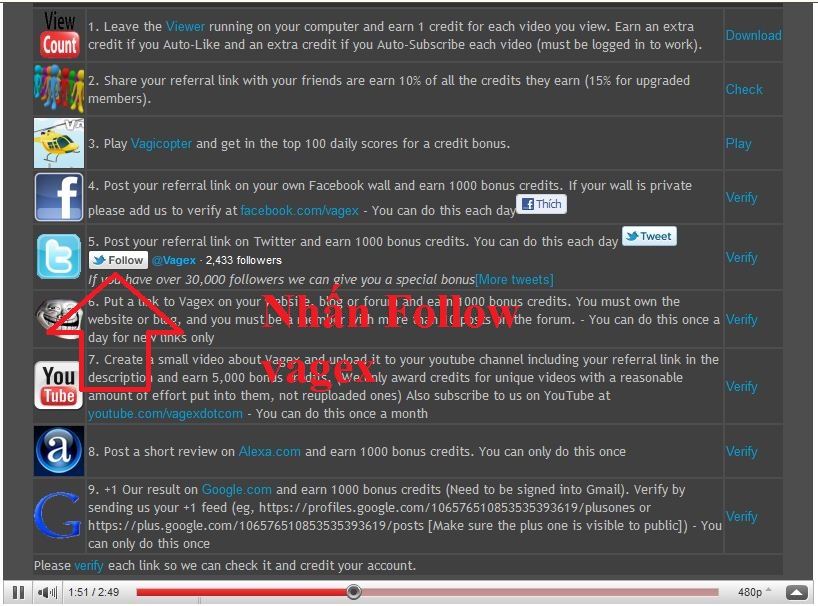Open the Viewer link in step 1

[186, 26]
